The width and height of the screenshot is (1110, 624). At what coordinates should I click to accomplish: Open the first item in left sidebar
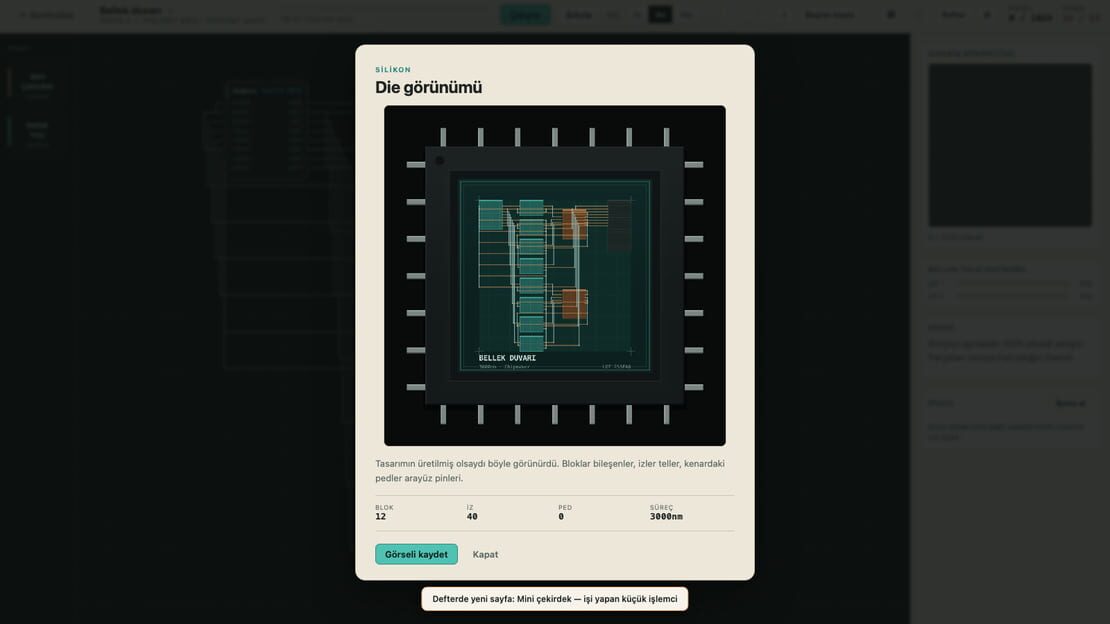pos(37,83)
